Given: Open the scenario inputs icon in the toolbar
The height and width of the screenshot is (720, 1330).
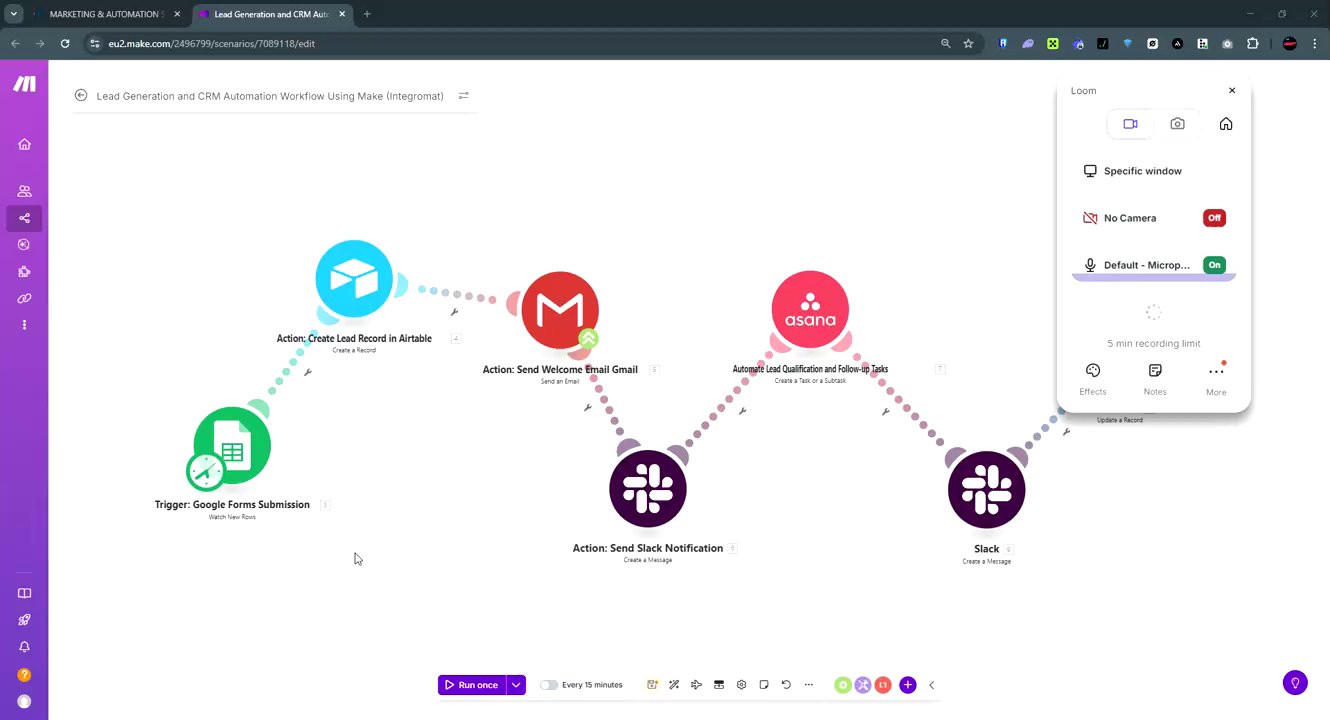Looking at the screenshot, I should (719, 685).
